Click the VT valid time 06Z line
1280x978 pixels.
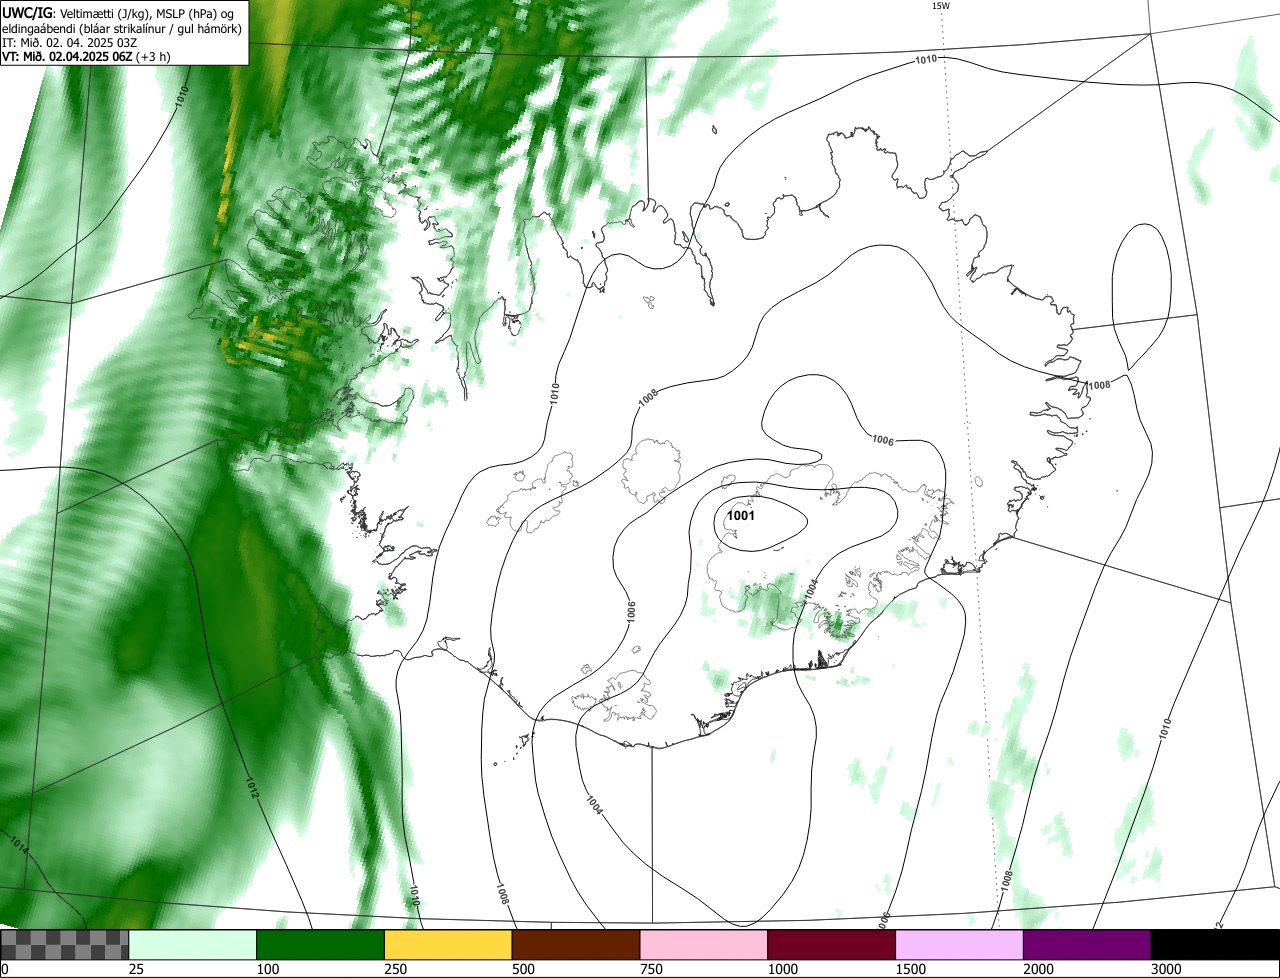pyautogui.click(x=86, y=56)
